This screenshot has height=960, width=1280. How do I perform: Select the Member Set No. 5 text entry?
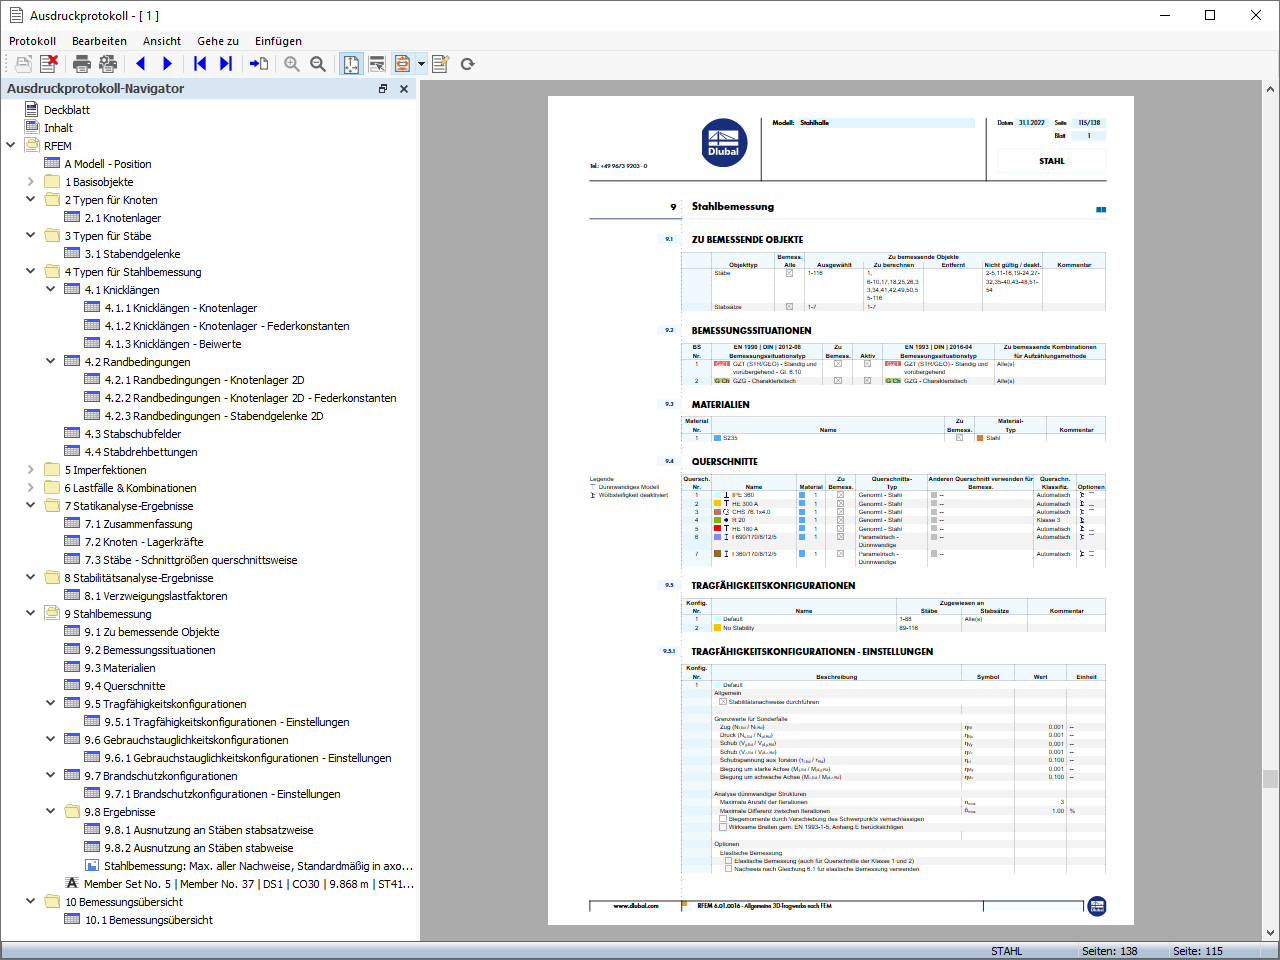(x=249, y=884)
